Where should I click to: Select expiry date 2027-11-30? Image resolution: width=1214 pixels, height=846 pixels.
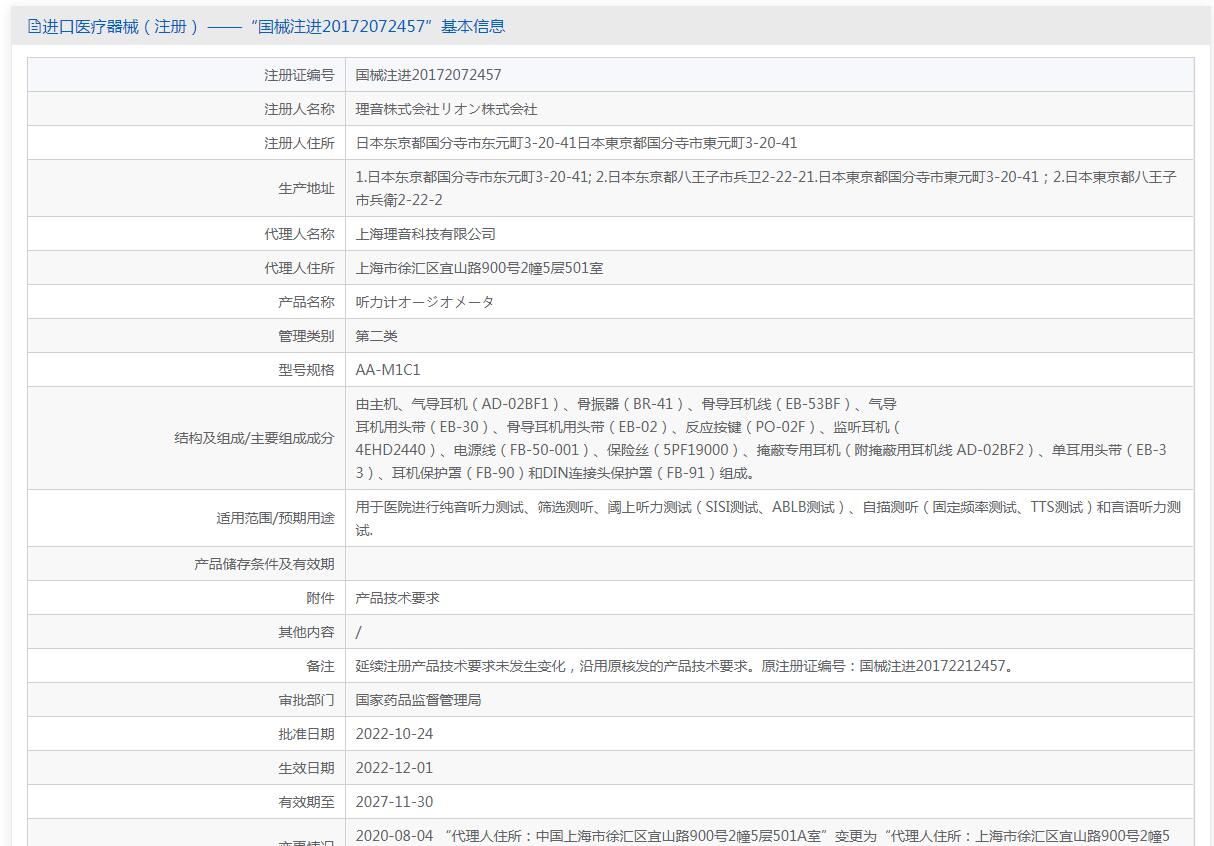395,802
